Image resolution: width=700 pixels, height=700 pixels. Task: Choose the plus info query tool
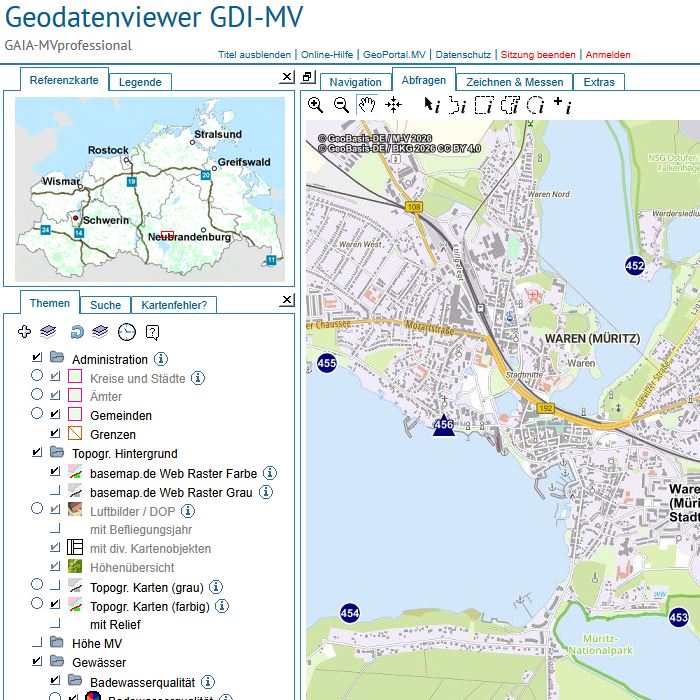(562, 105)
